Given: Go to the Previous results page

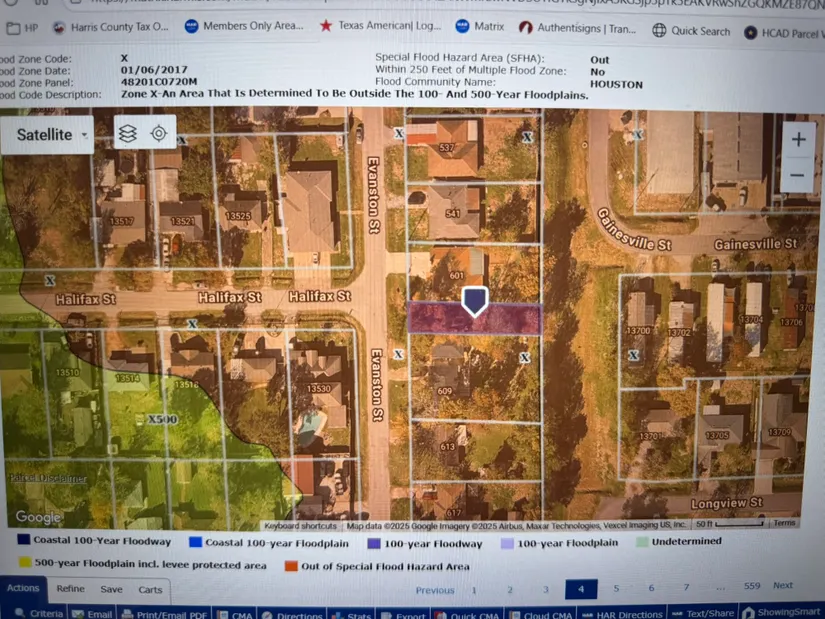Looking at the screenshot, I should click(435, 590).
